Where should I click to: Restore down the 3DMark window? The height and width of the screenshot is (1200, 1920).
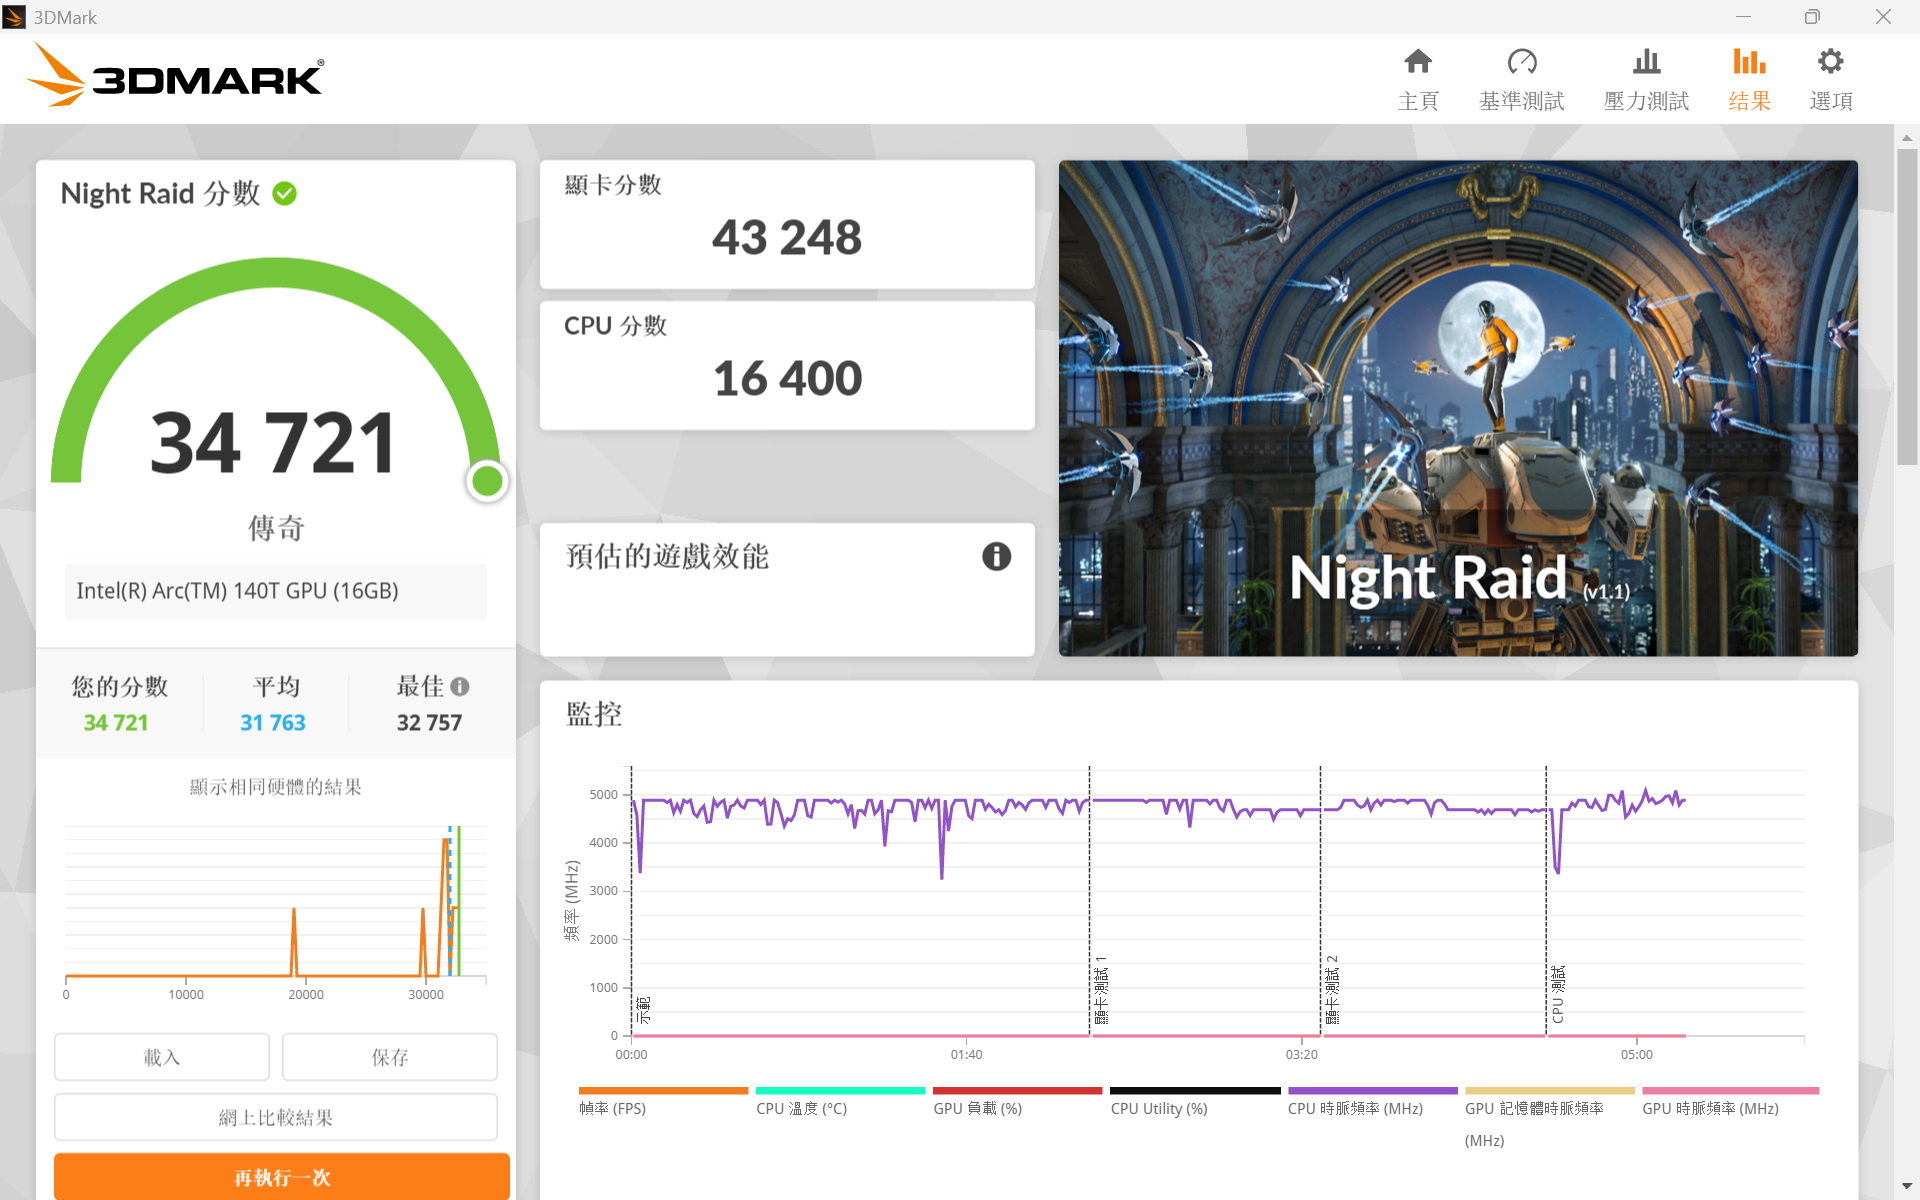tap(1812, 17)
